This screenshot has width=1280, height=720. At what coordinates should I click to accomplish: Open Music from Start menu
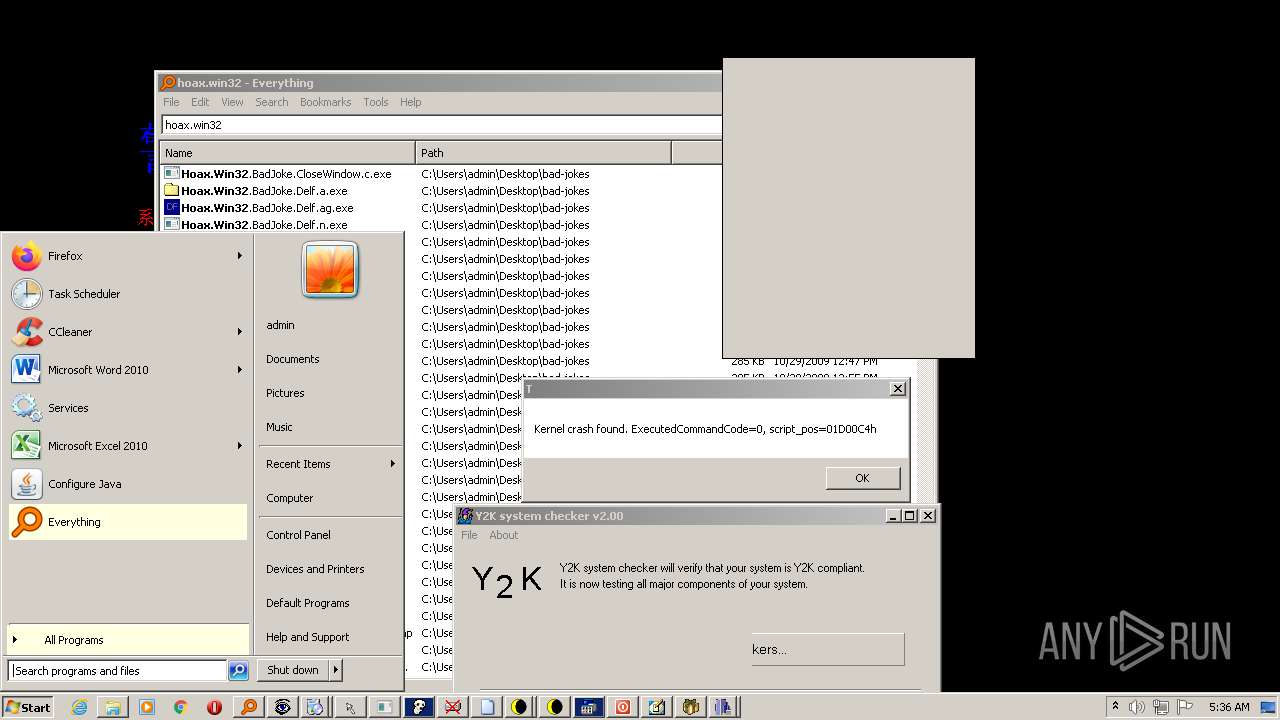click(x=330, y=427)
